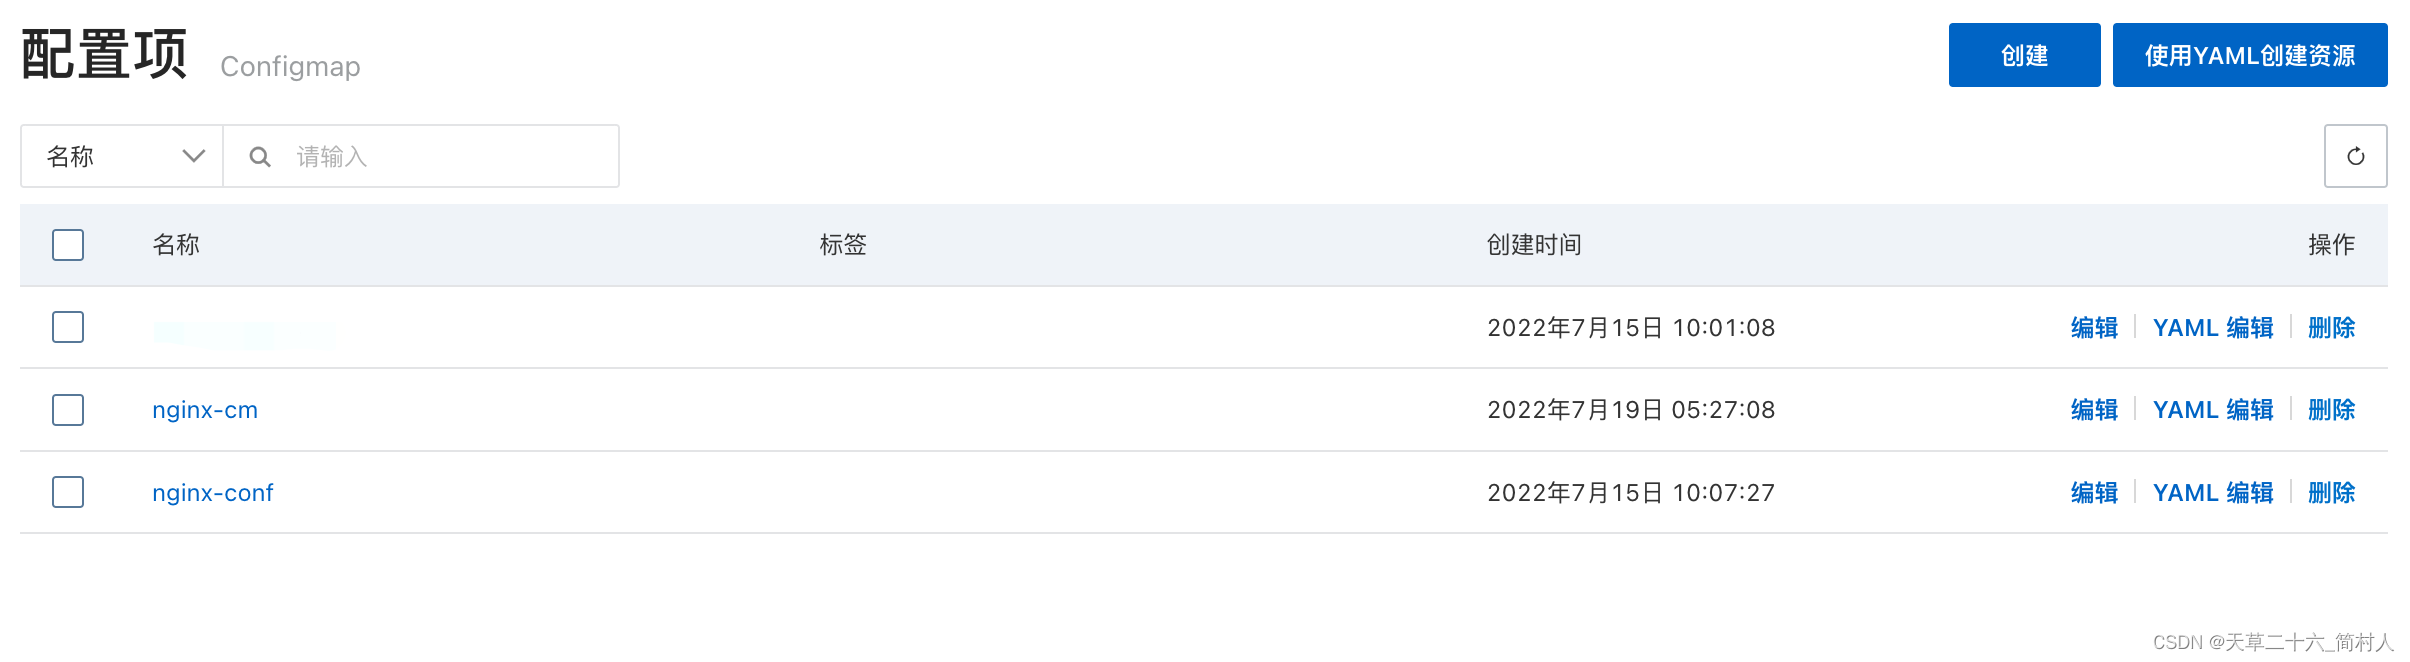The width and height of the screenshot is (2410, 662).
Task: Expand the dropdown chevron next to 名称
Action: [x=194, y=156]
